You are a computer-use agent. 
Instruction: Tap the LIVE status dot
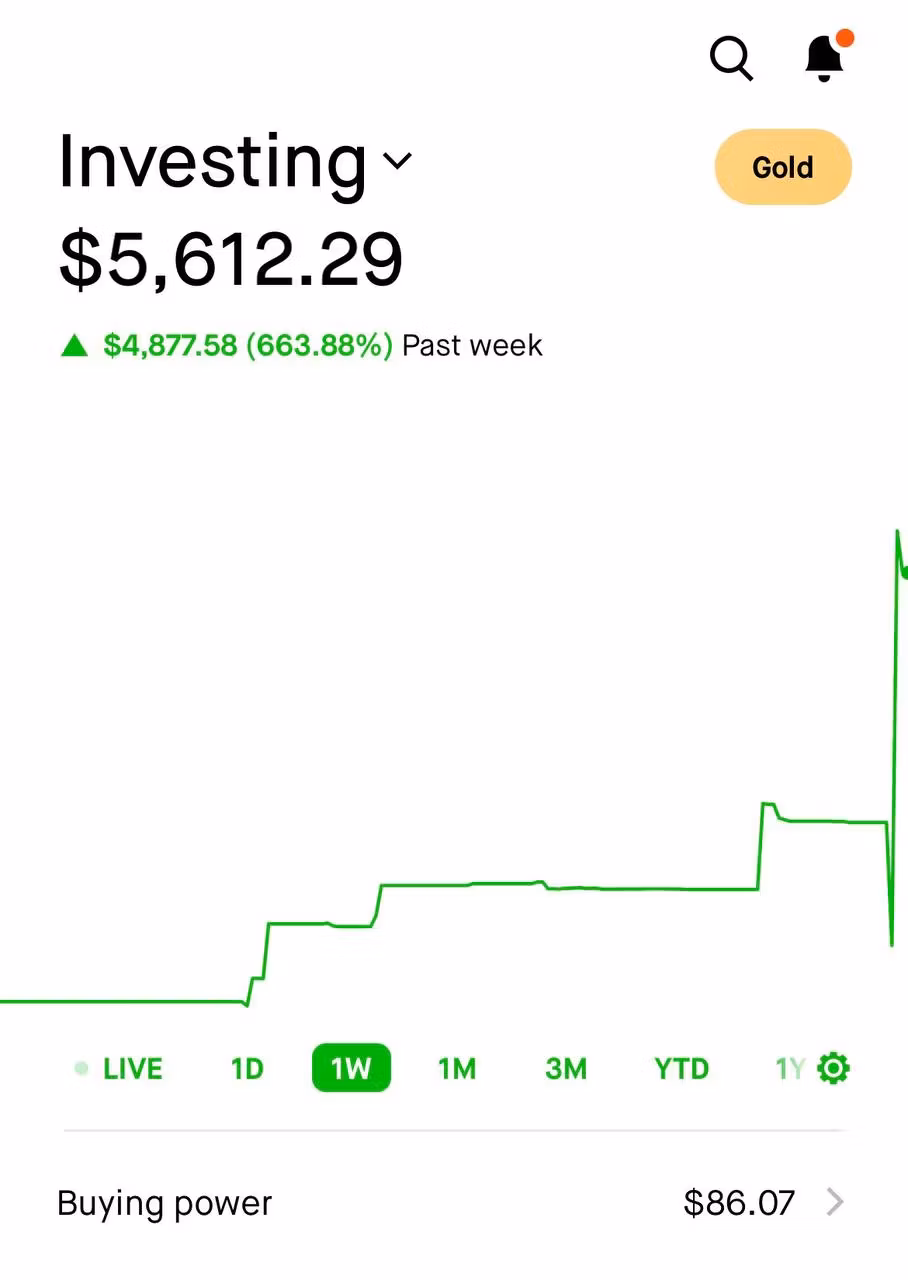[x=81, y=1069]
